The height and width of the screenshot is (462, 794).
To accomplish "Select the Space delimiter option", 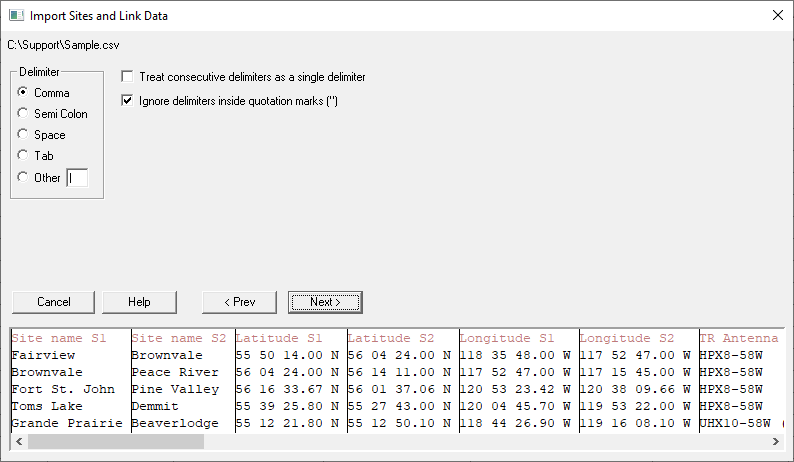I will (x=23, y=135).
